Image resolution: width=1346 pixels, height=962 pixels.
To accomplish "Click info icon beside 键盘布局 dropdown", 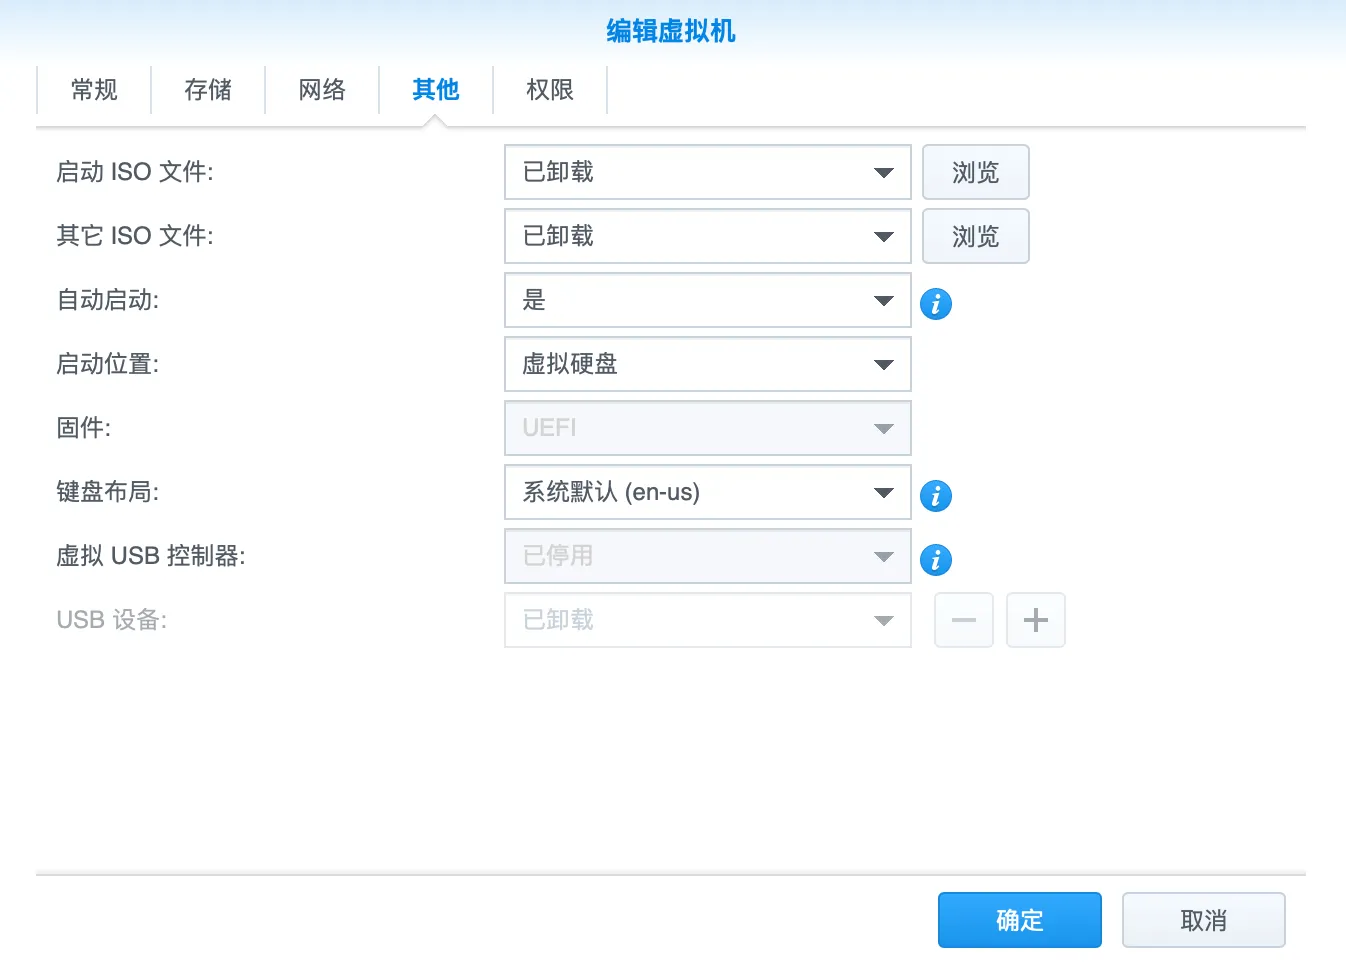I will pos(935,495).
